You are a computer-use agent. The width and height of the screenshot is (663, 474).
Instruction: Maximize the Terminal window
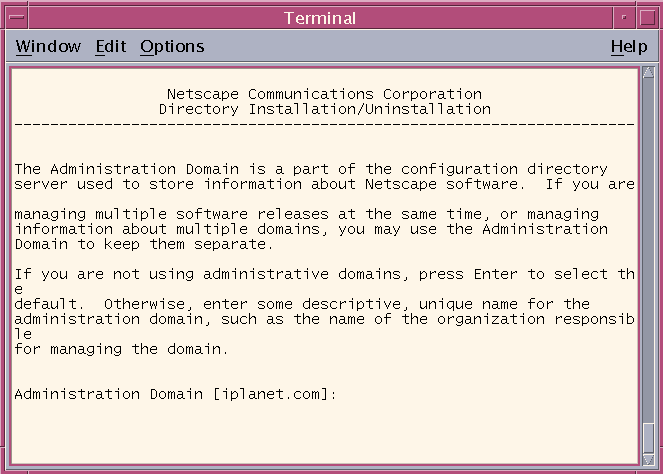(647, 18)
